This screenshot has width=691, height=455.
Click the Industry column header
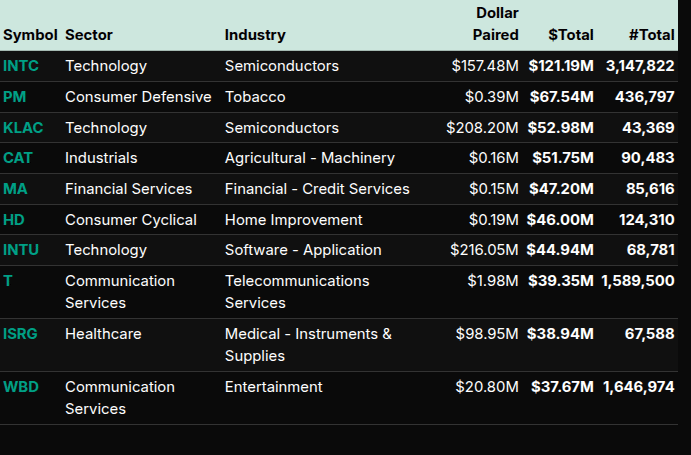pyautogui.click(x=255, y=35)
